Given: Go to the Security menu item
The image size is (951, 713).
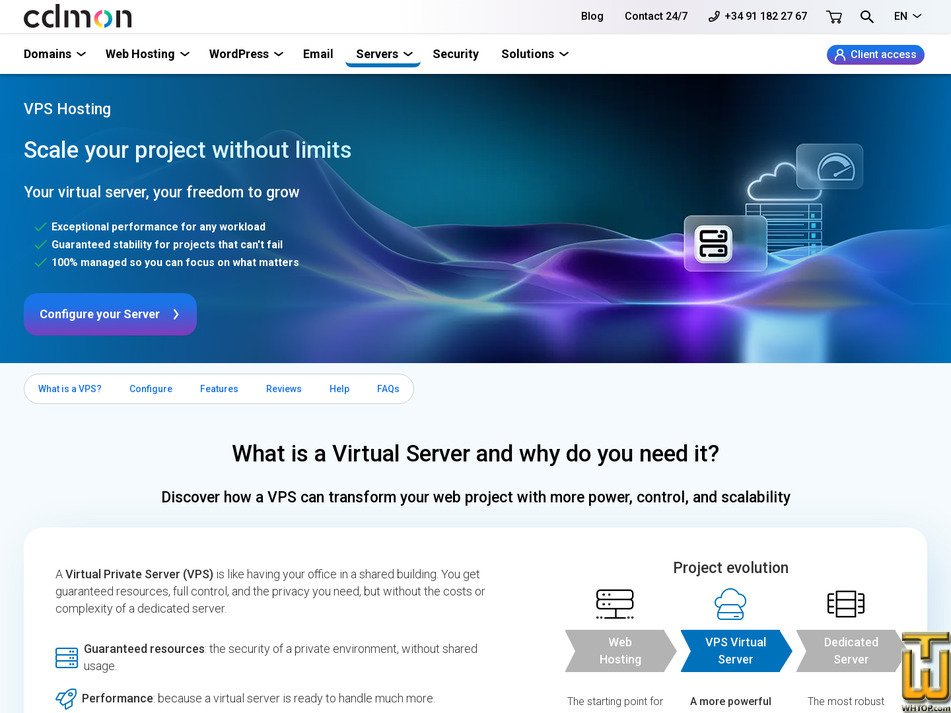Looking at the screenshot, I should tap(455, 54).
